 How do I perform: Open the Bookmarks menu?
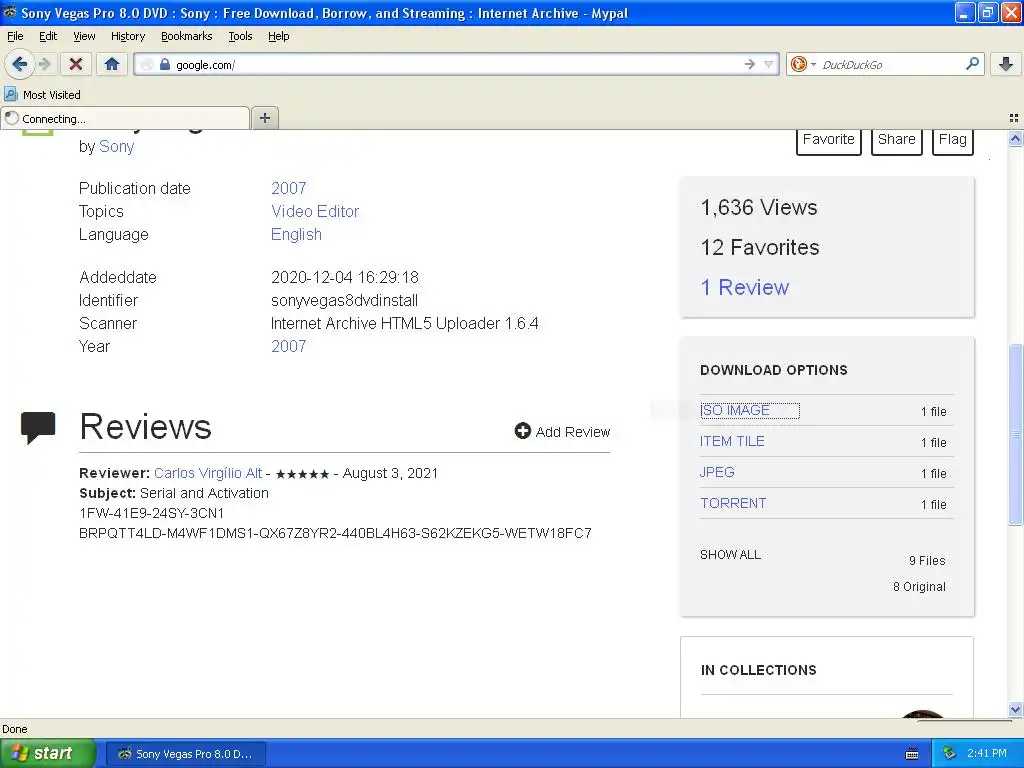[x=186, y=36]
